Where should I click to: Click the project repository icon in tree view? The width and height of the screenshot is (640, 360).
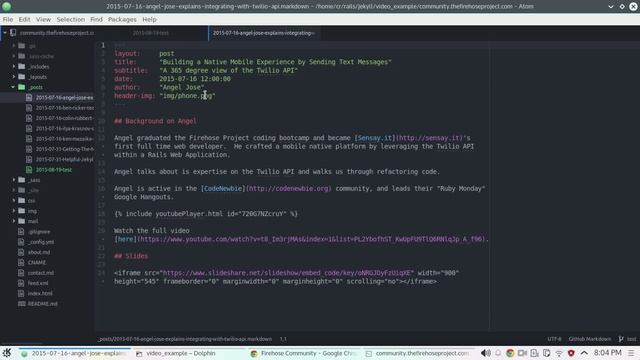(x=13, y=33)
